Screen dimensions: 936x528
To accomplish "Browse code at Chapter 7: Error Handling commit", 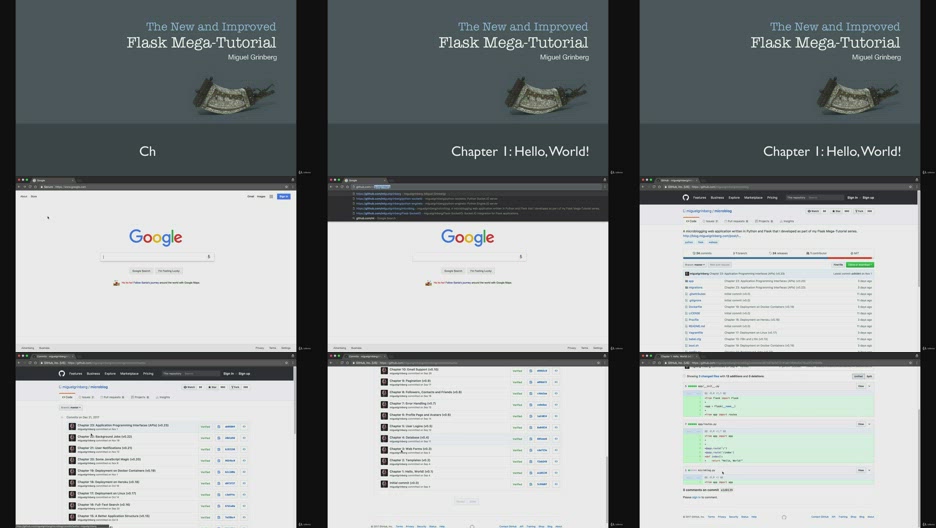I will point(556,405).
